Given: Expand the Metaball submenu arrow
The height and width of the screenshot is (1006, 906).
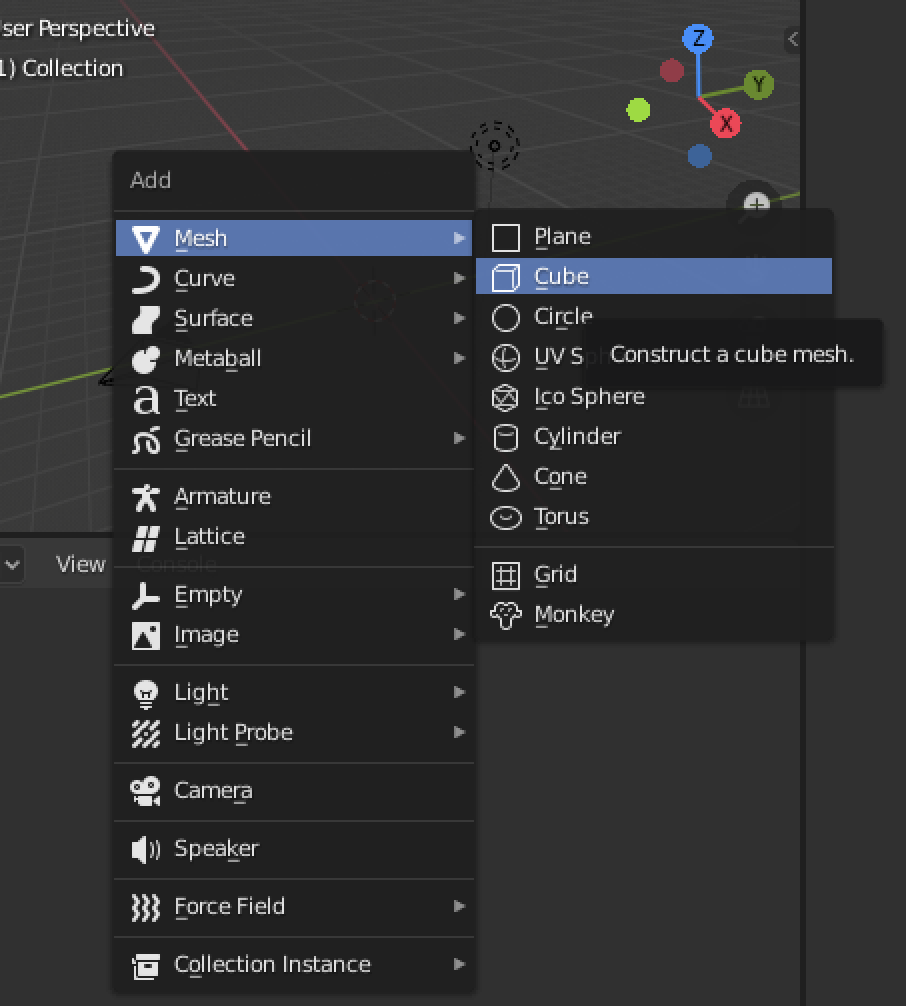Looking at the screenshot, I should [x=459, y=358].
